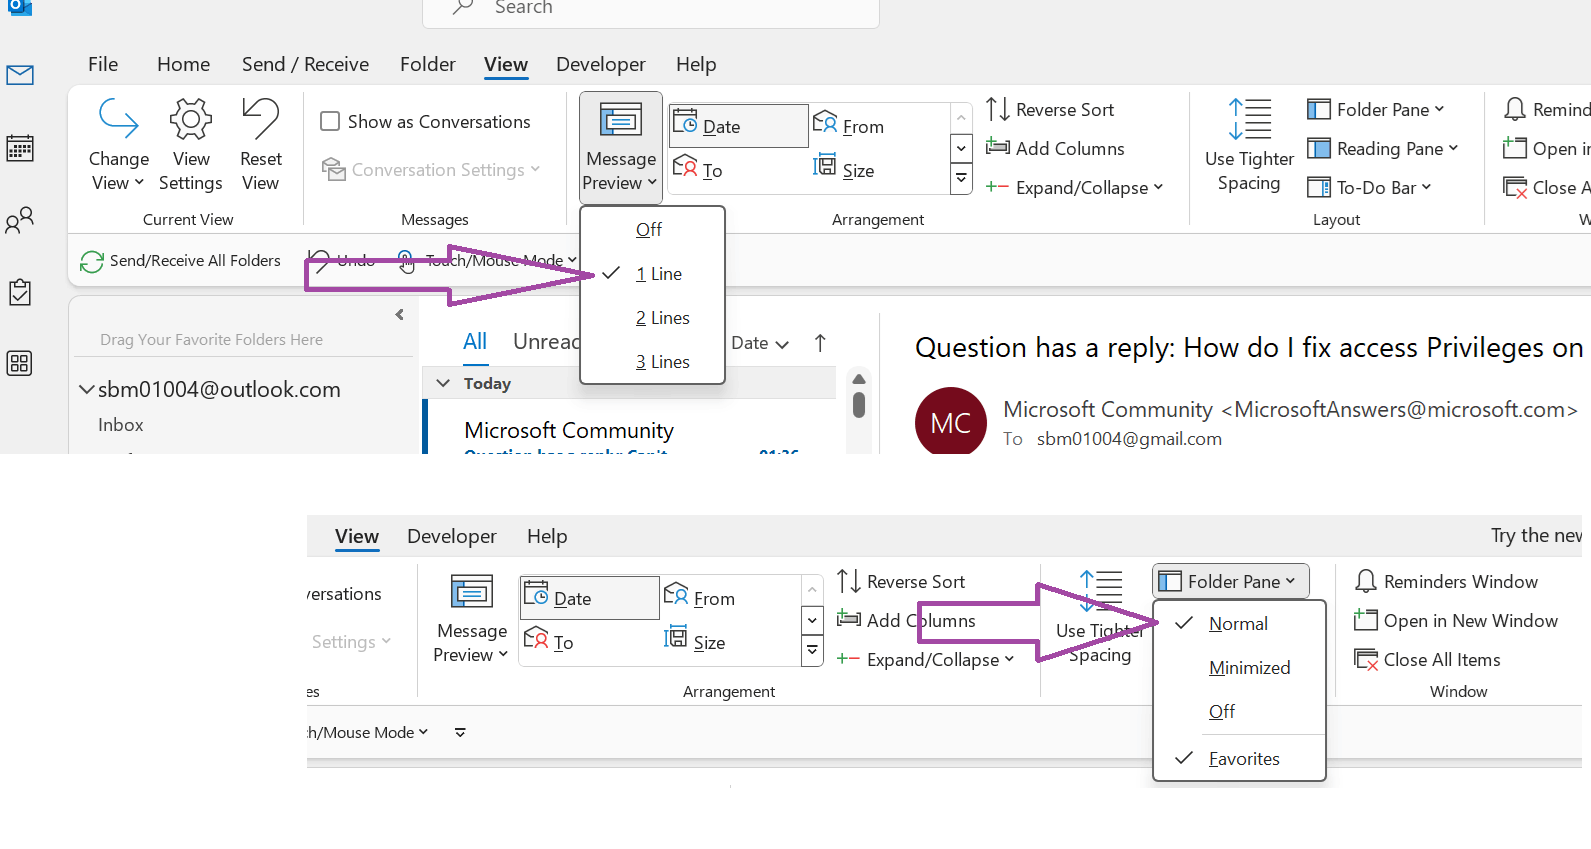
Task: Open the Date sort dropdown in message list
Action: [760, 343]
